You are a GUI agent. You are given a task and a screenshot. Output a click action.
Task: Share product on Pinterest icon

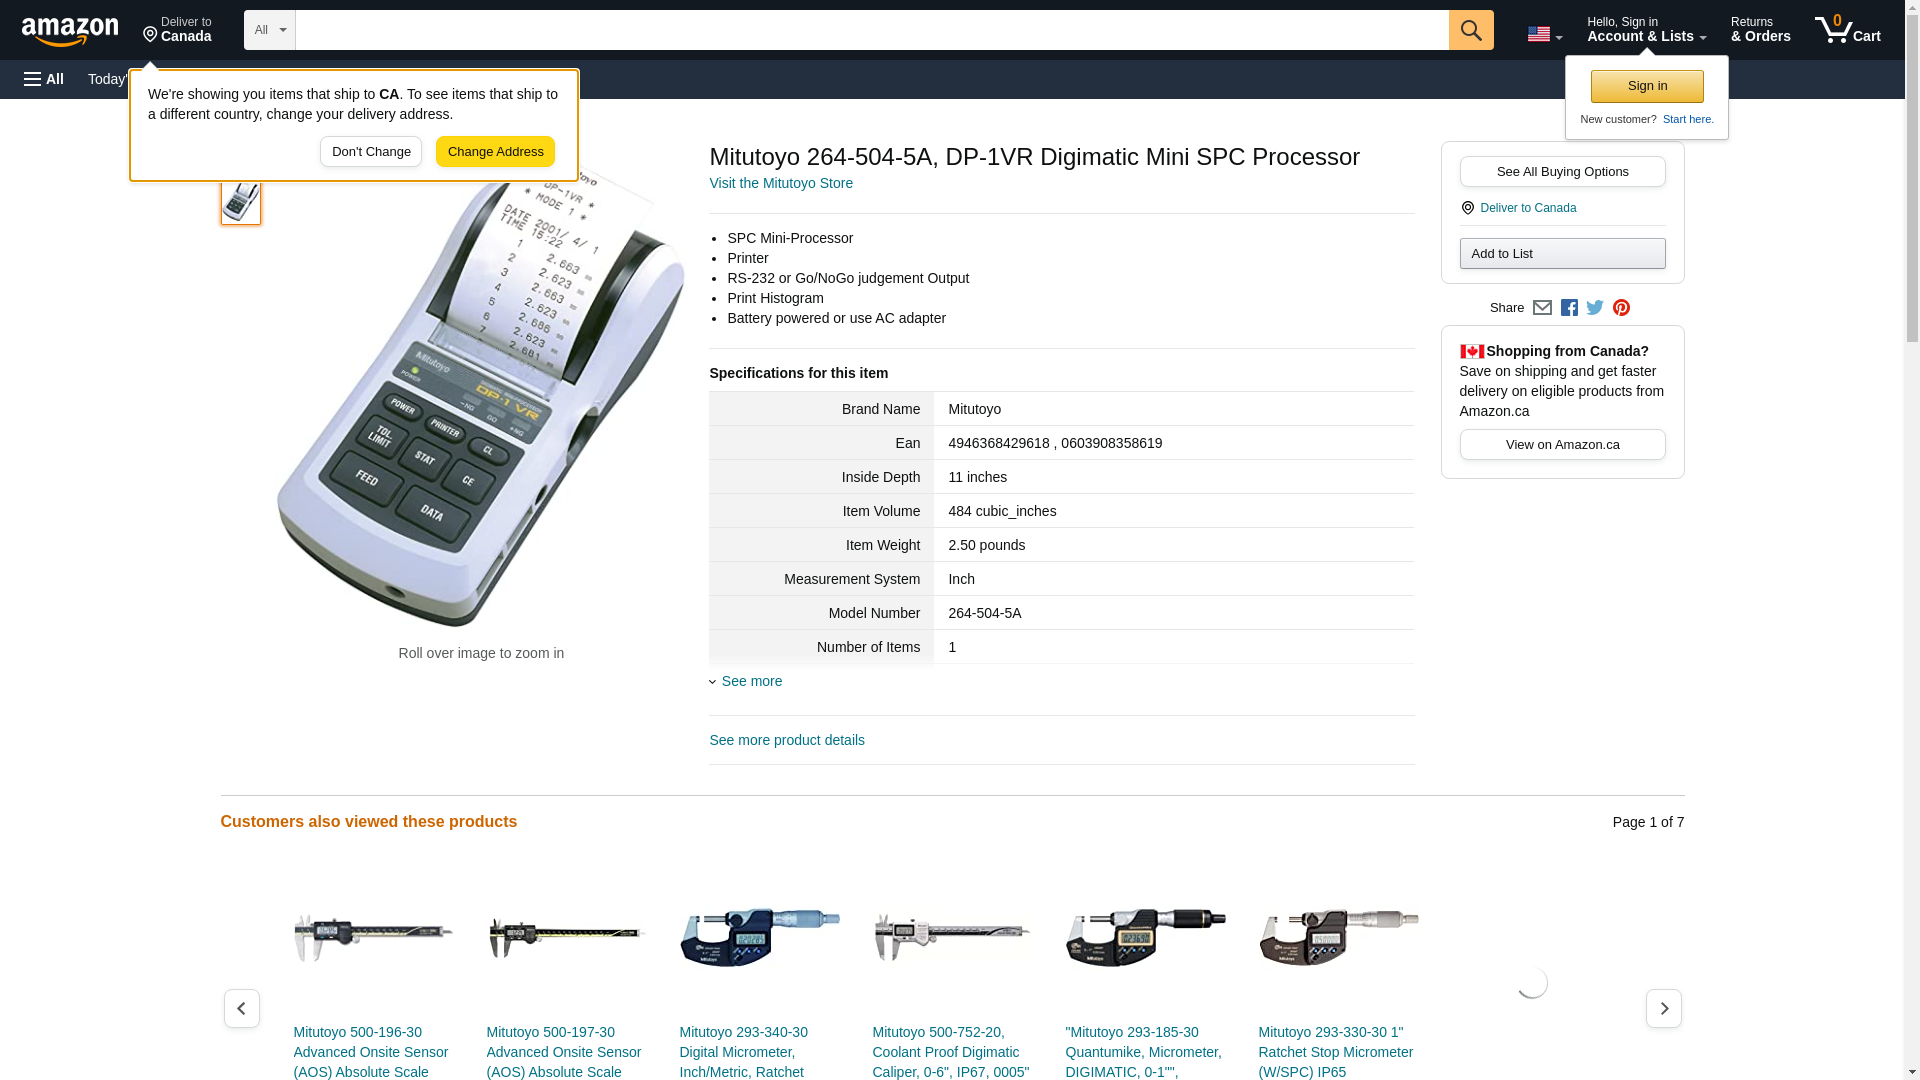[1621, 308]
